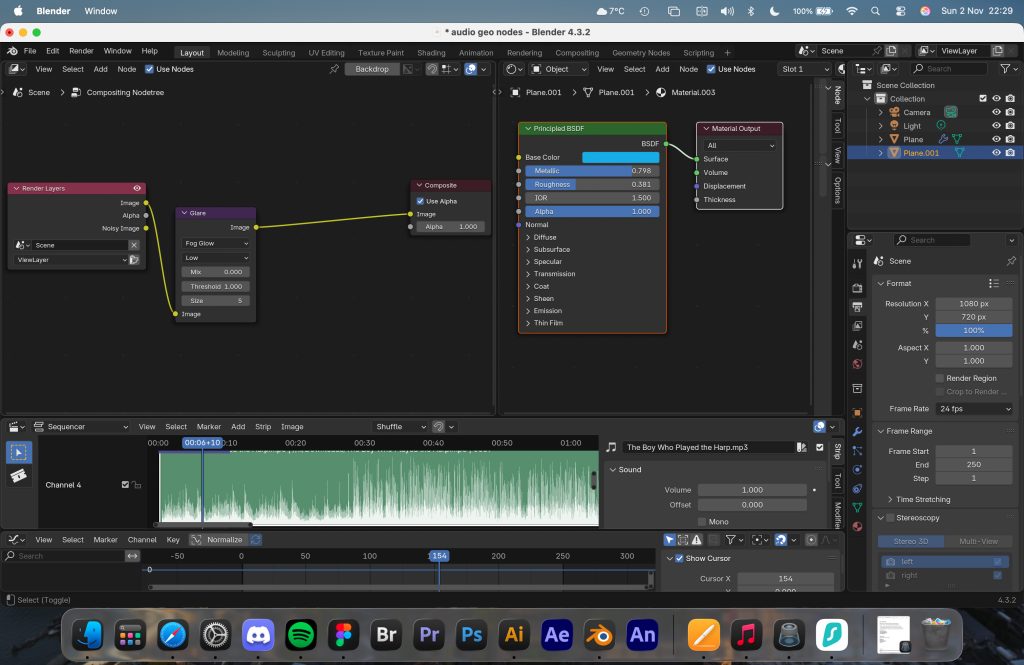
Task: Open Blender from the macOS dock
Action: (599, 634)
